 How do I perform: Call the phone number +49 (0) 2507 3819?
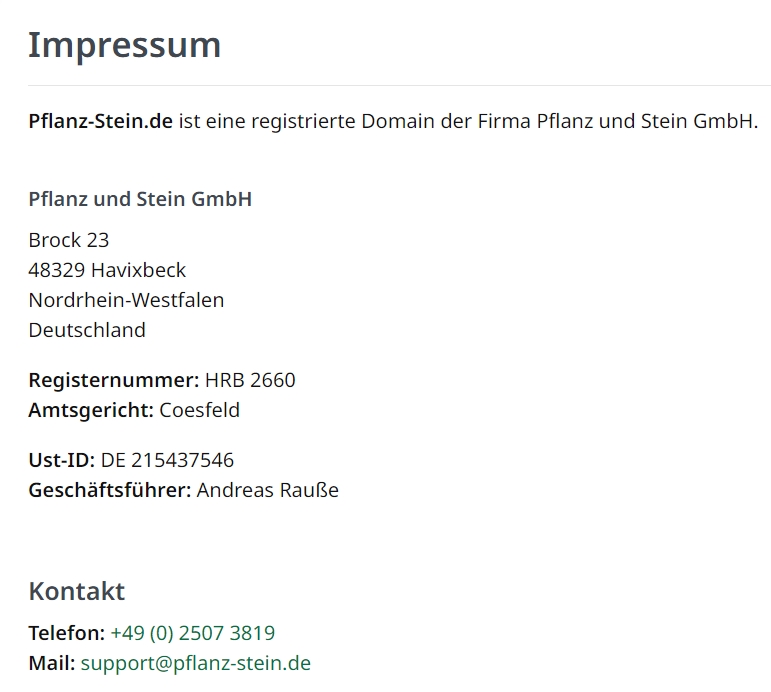tap(193, 633)
